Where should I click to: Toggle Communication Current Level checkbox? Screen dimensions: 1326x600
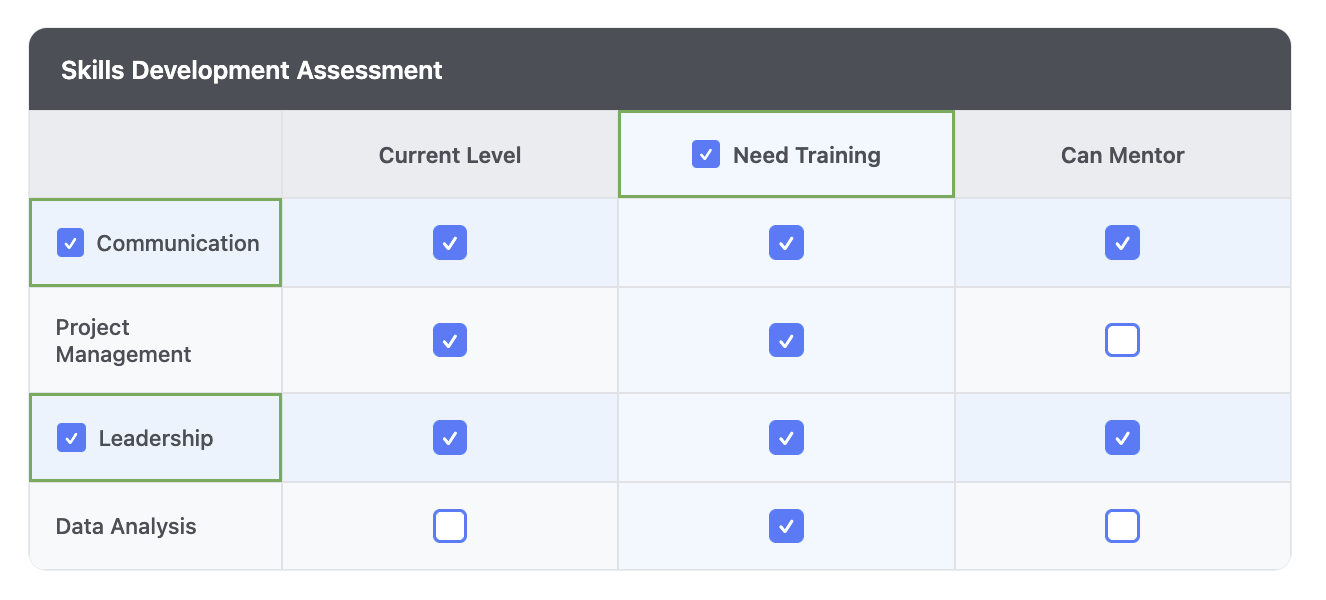click(x=450, y=243)
